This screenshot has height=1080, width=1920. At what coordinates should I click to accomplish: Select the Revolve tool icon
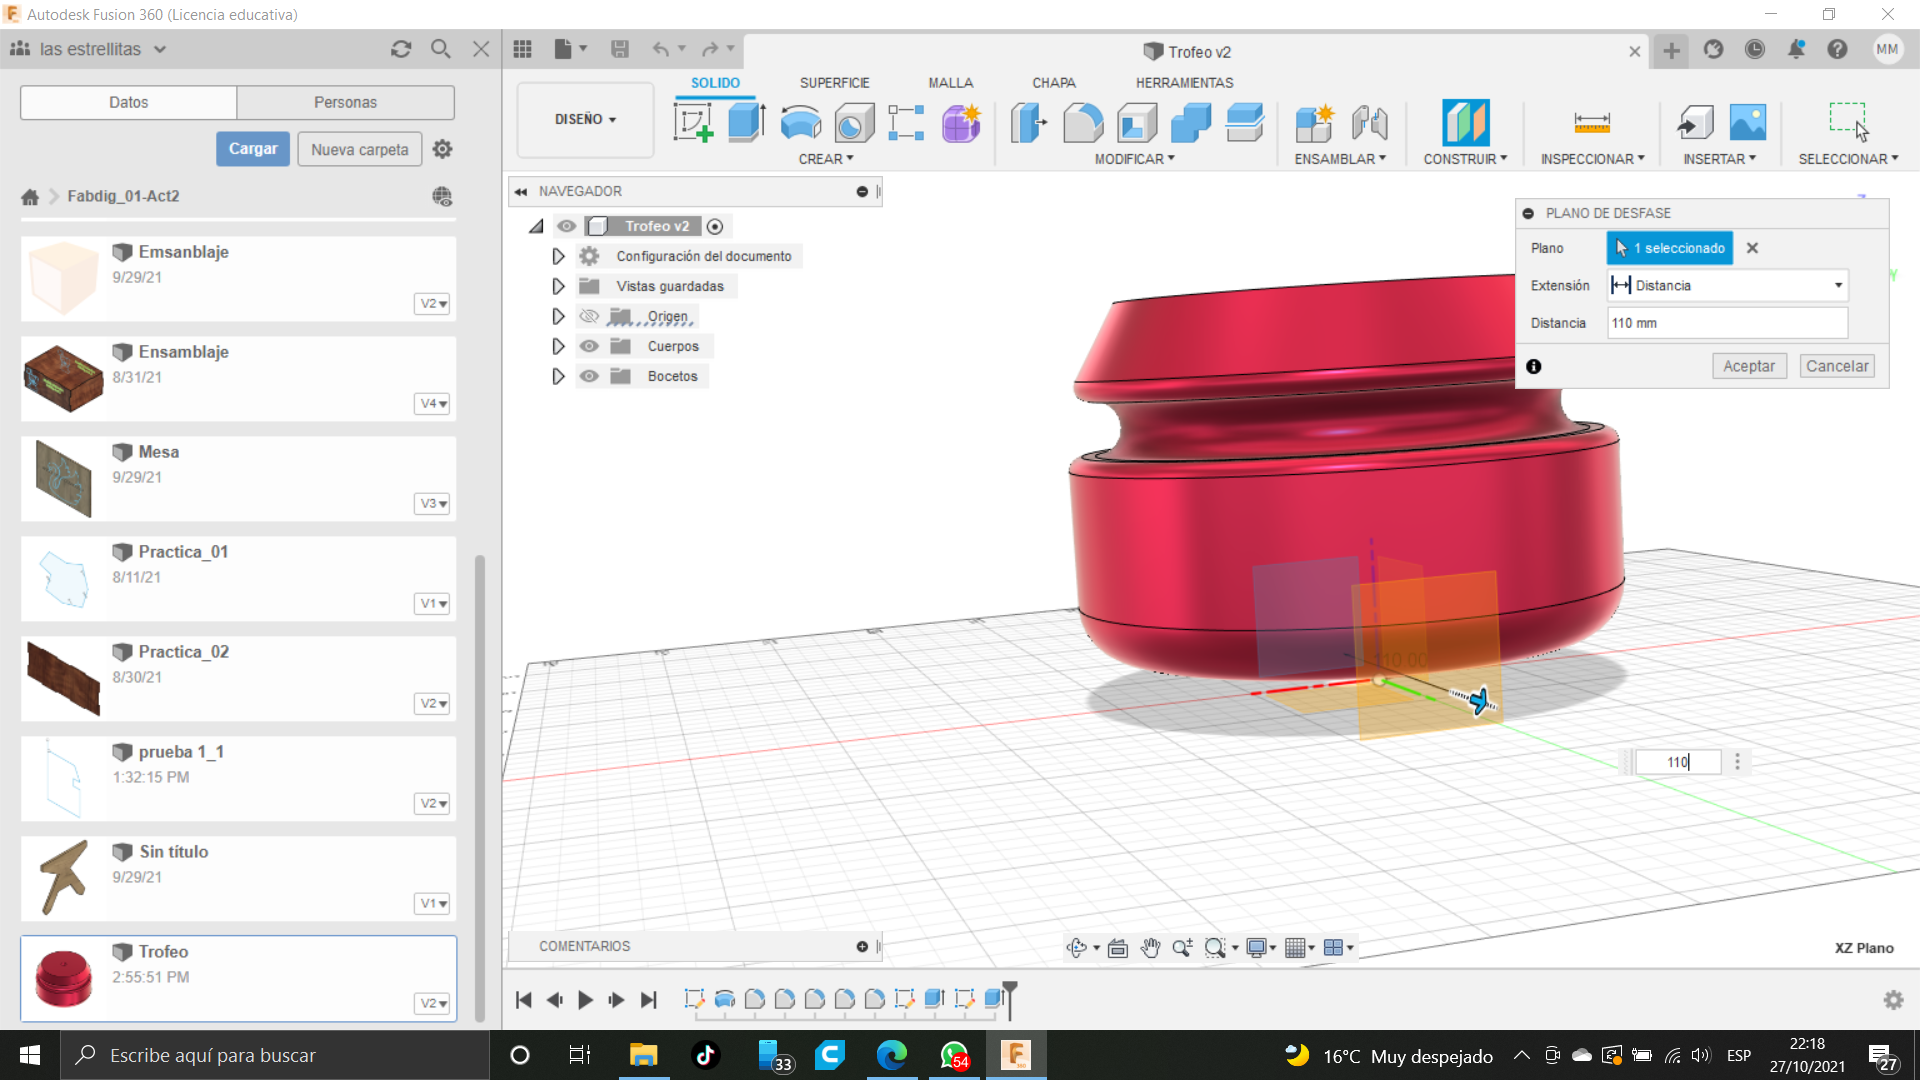coord(800,123)
